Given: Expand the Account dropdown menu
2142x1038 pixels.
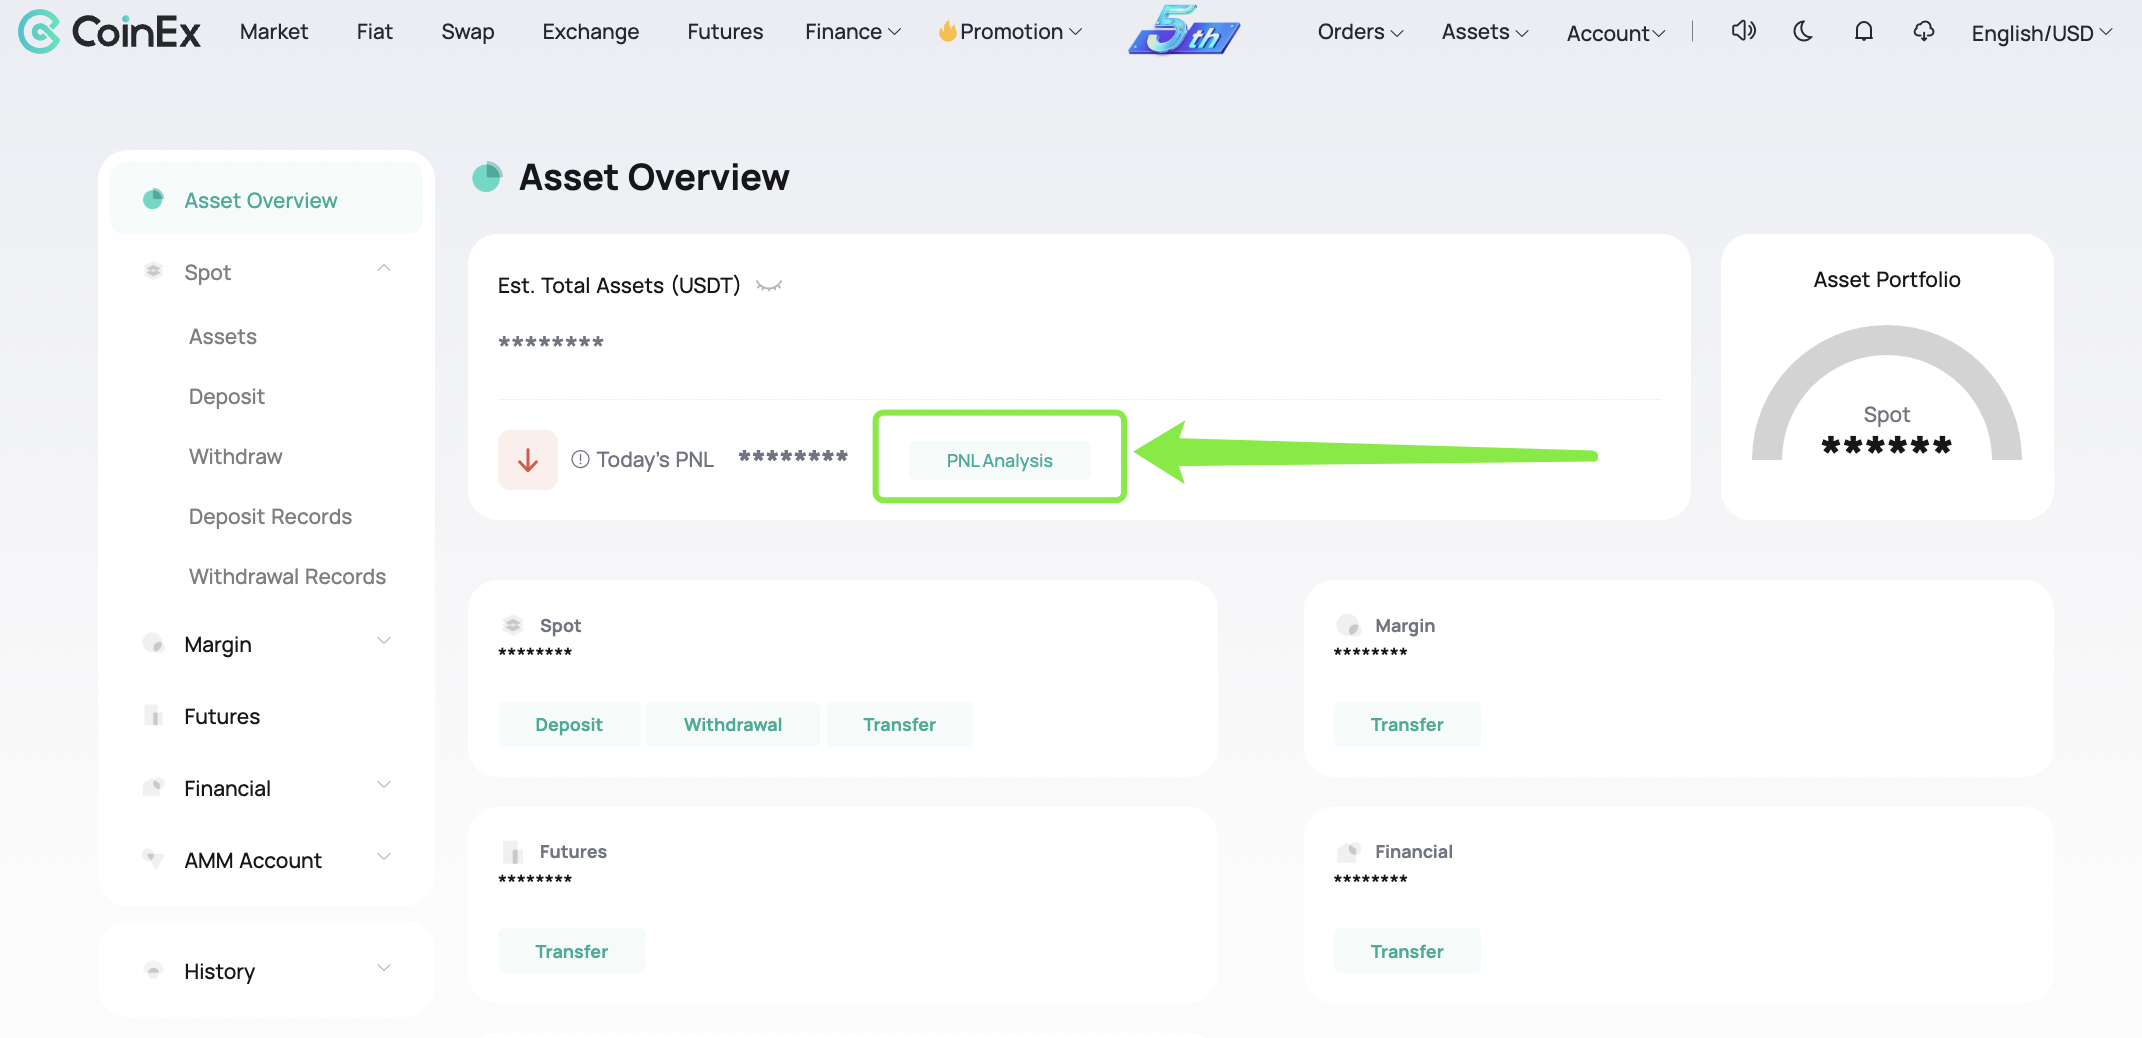Looking at the screenshot, I should [x=1614, y=33].
